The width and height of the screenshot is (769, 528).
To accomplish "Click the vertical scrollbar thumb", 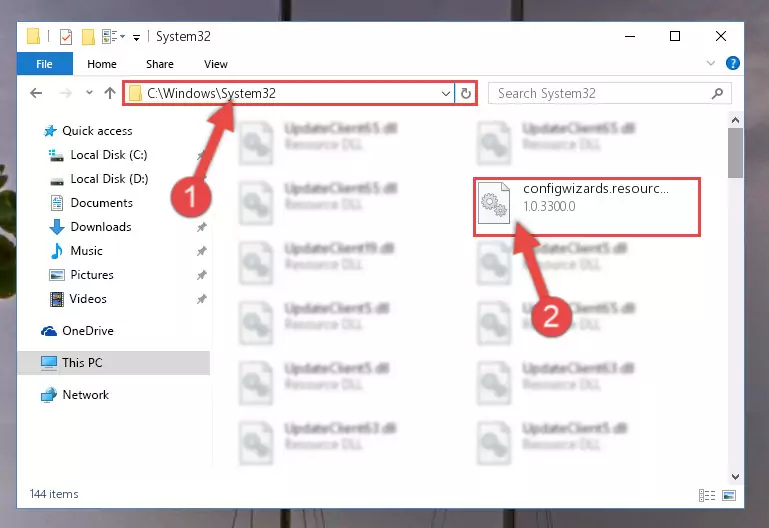I will [735, 153].
